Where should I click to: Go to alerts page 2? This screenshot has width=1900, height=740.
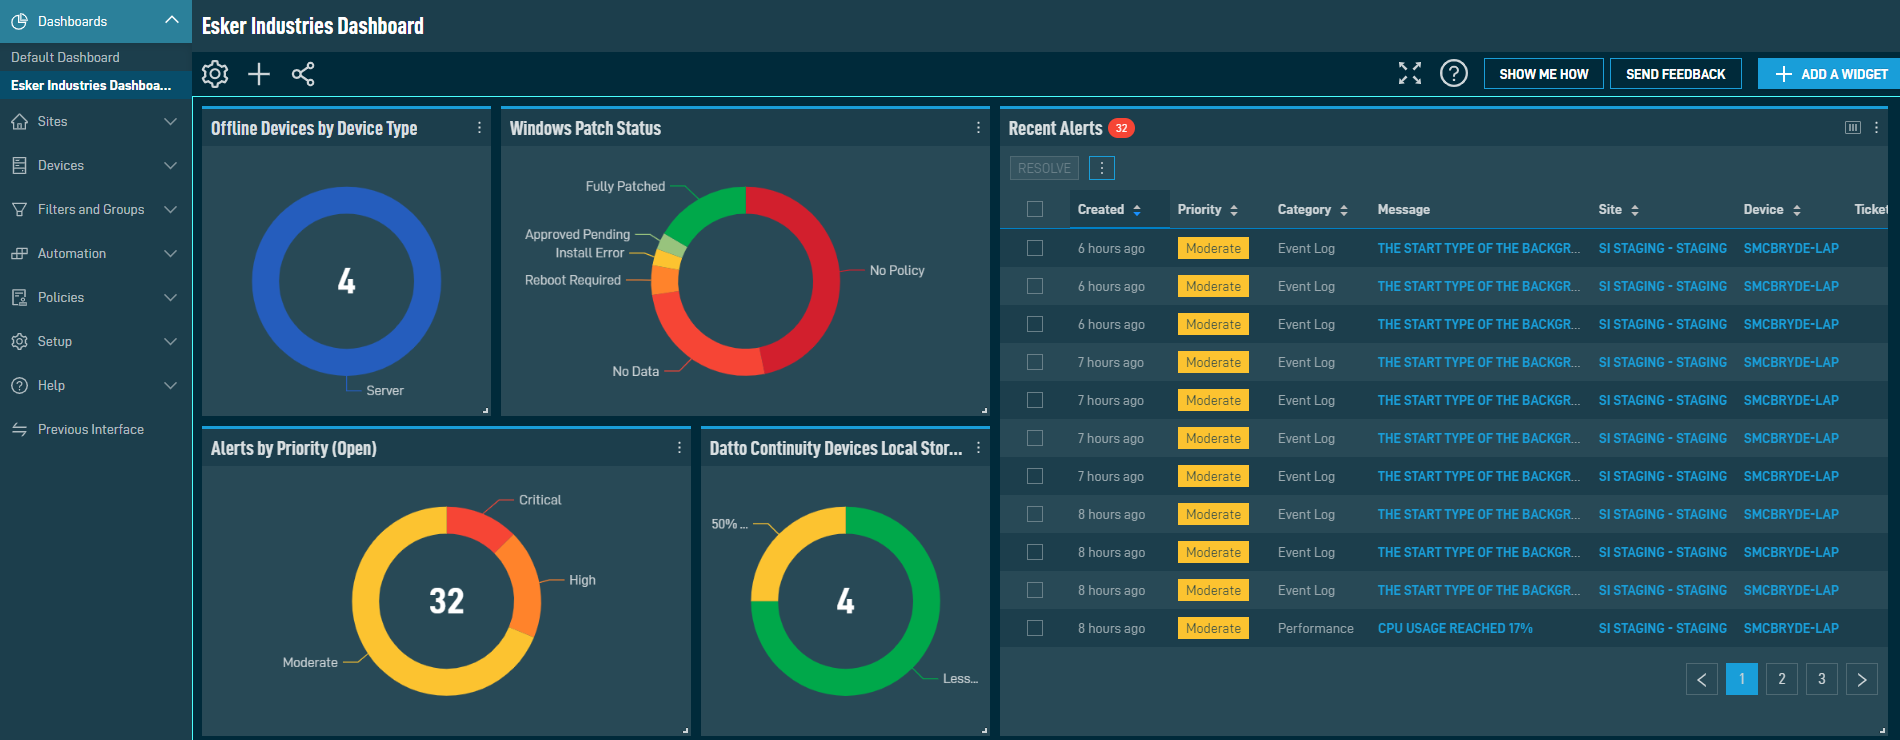(1782, 679)
